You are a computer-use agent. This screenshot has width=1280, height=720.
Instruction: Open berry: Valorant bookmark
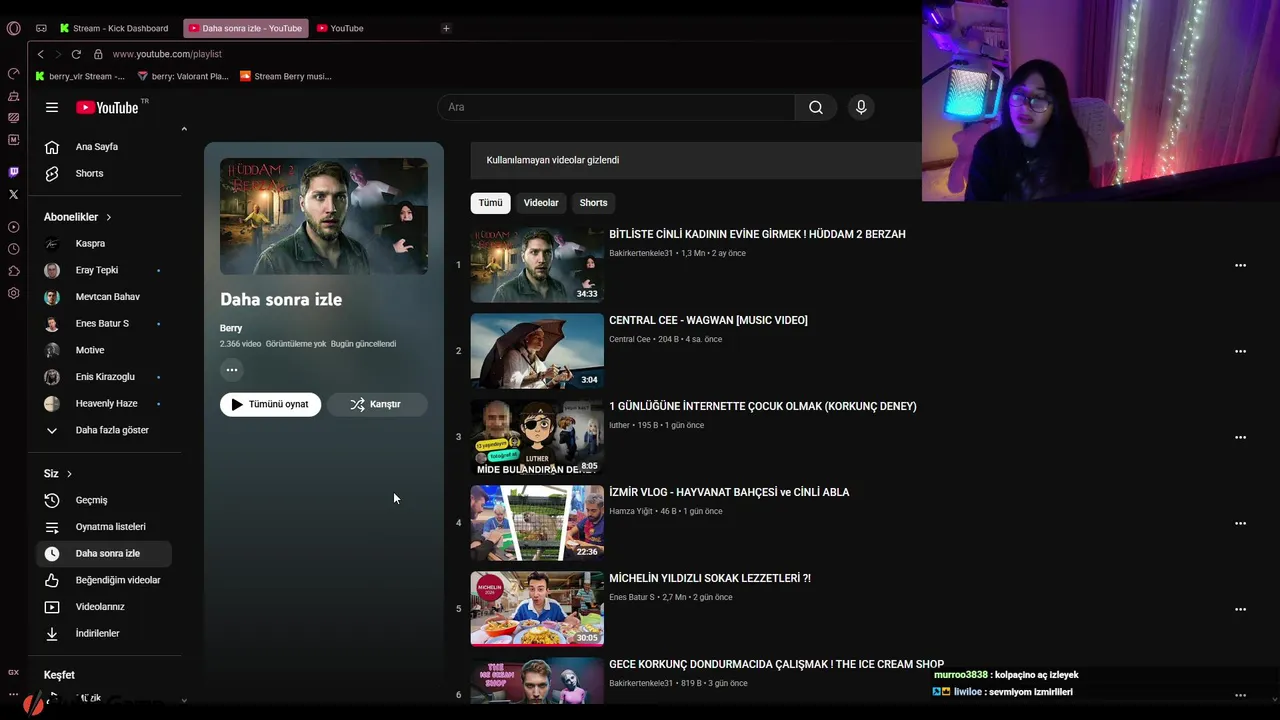point(183,76)
